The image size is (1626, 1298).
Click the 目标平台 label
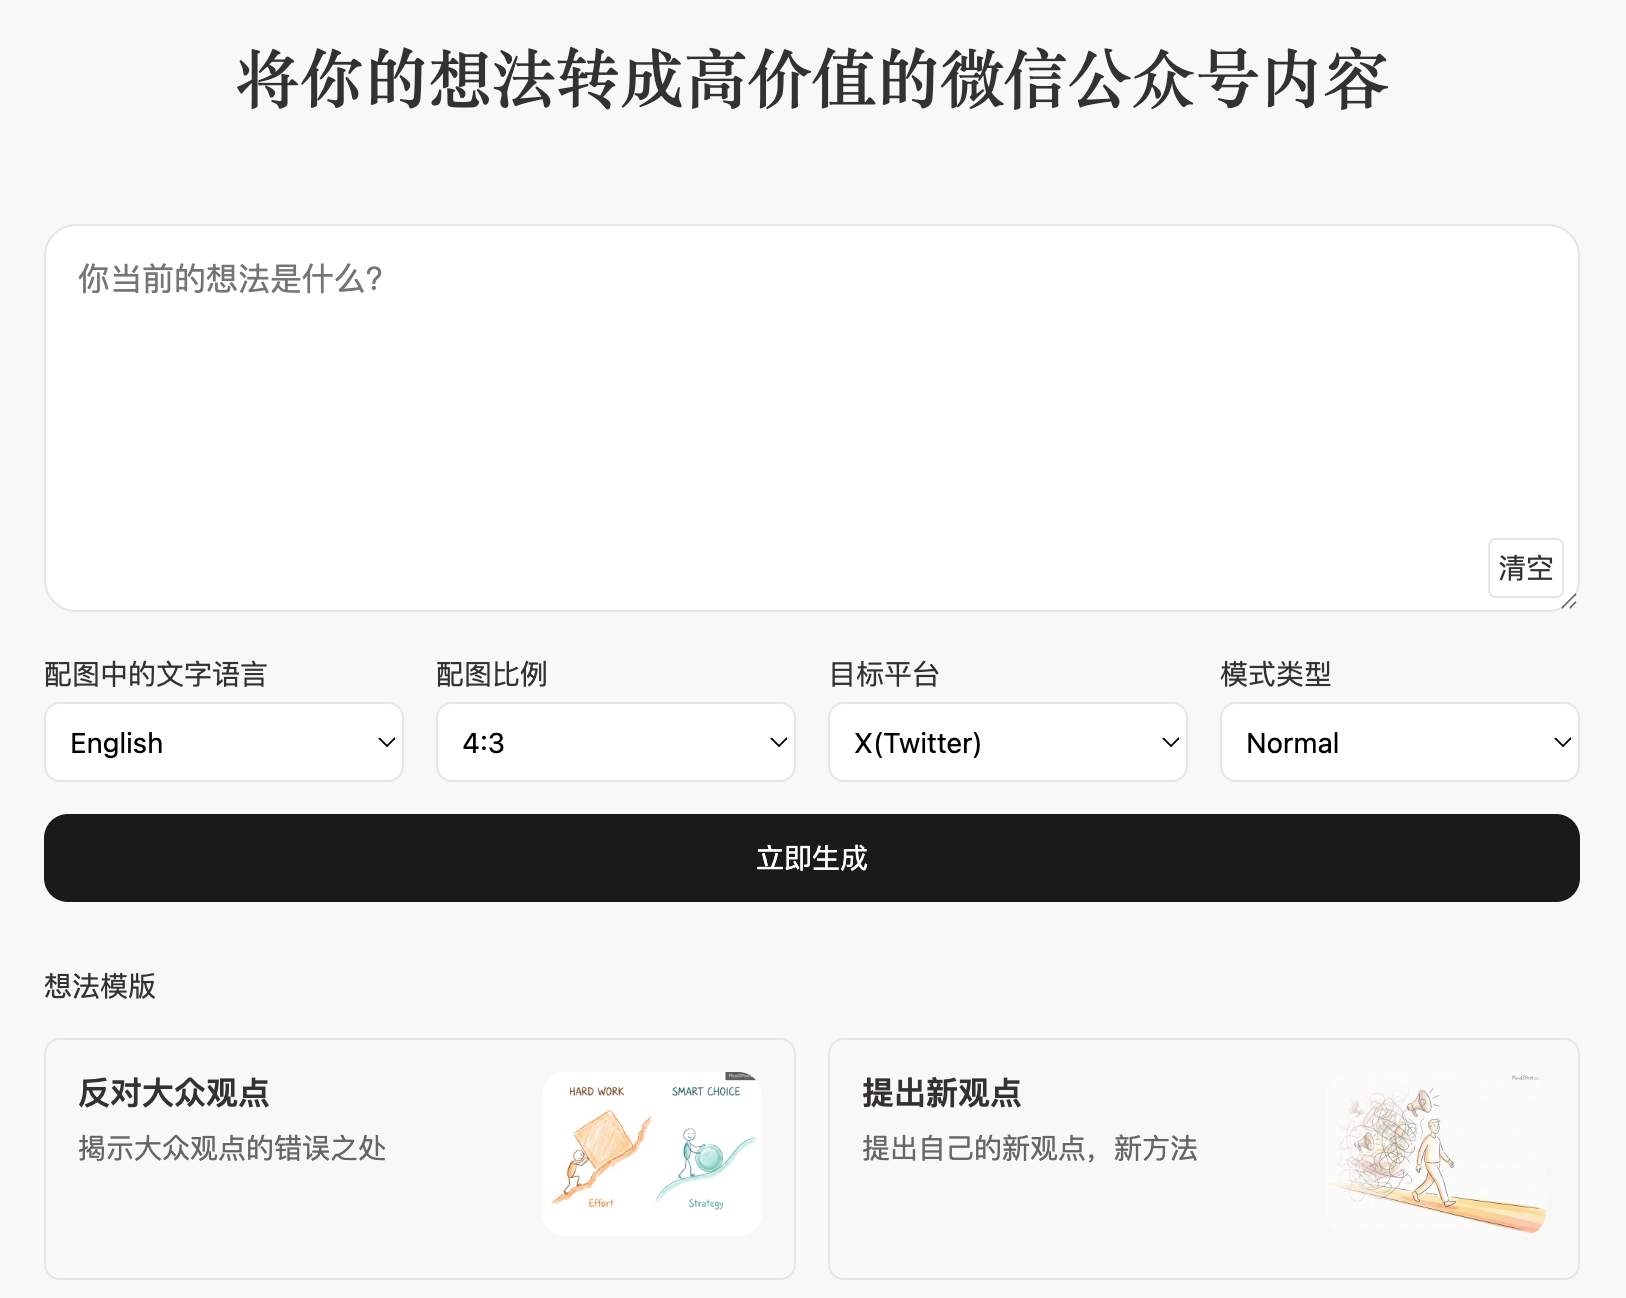(x=884, y=674)
